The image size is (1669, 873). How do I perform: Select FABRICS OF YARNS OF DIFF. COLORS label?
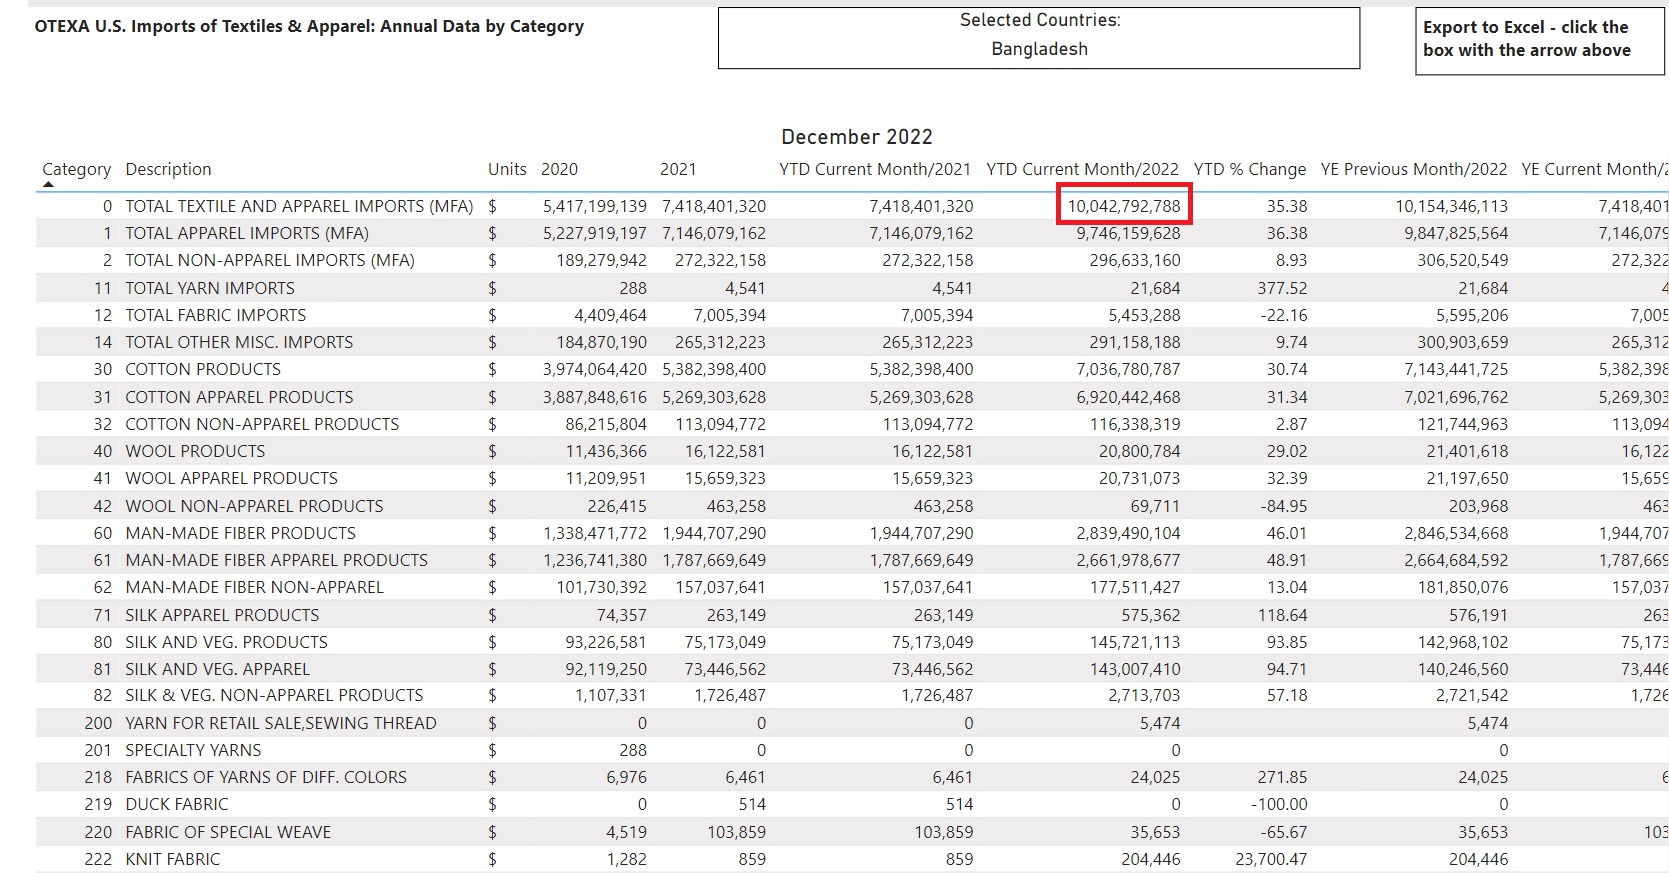click(x=266, y=777)
